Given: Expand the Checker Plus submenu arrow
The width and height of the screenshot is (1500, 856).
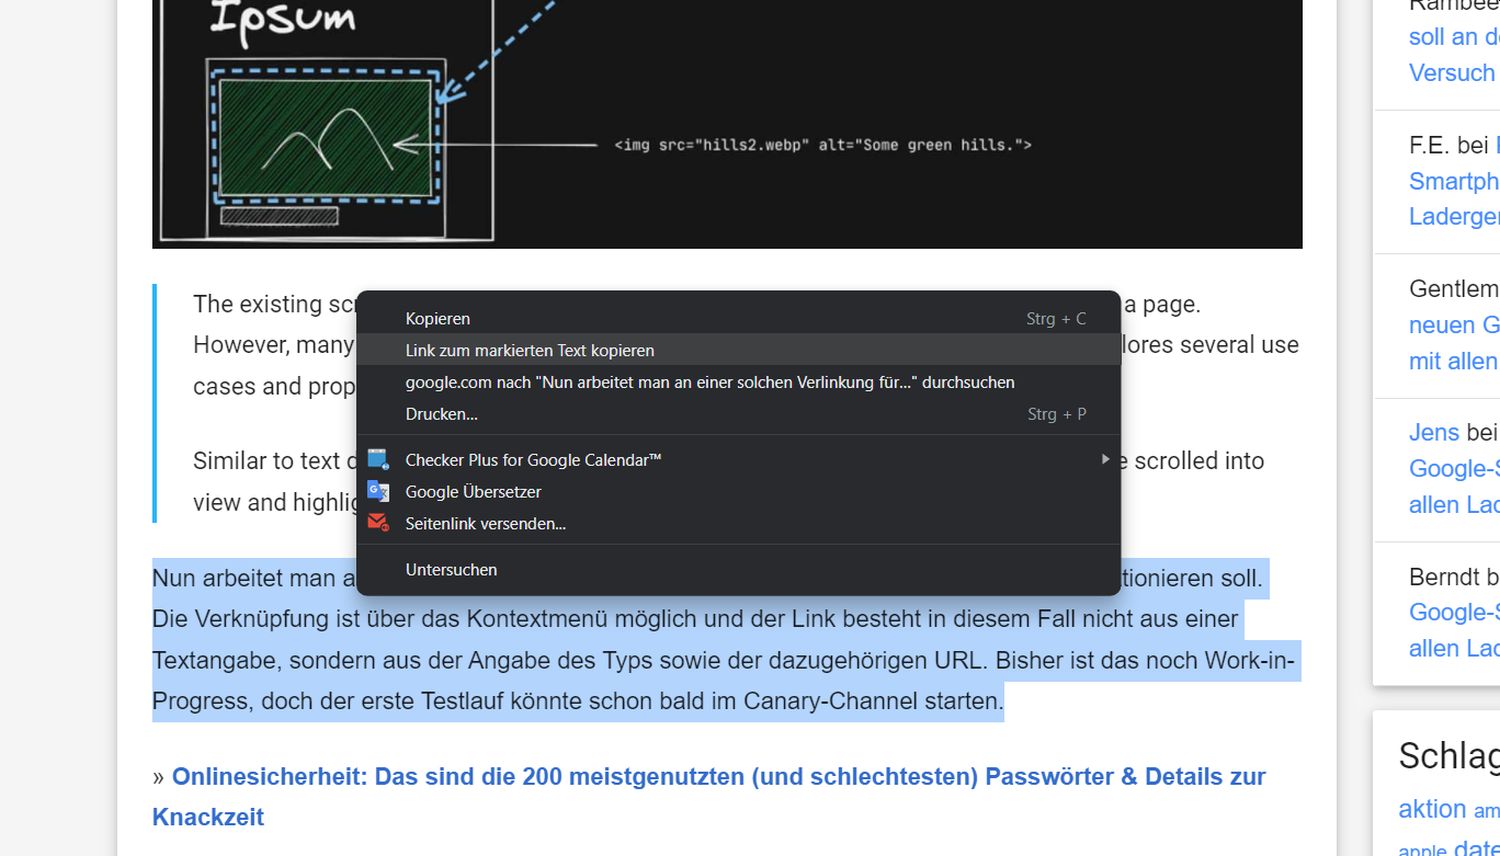Looking at the screenshot, I should pyautogui.click(x=1104, y=459).
